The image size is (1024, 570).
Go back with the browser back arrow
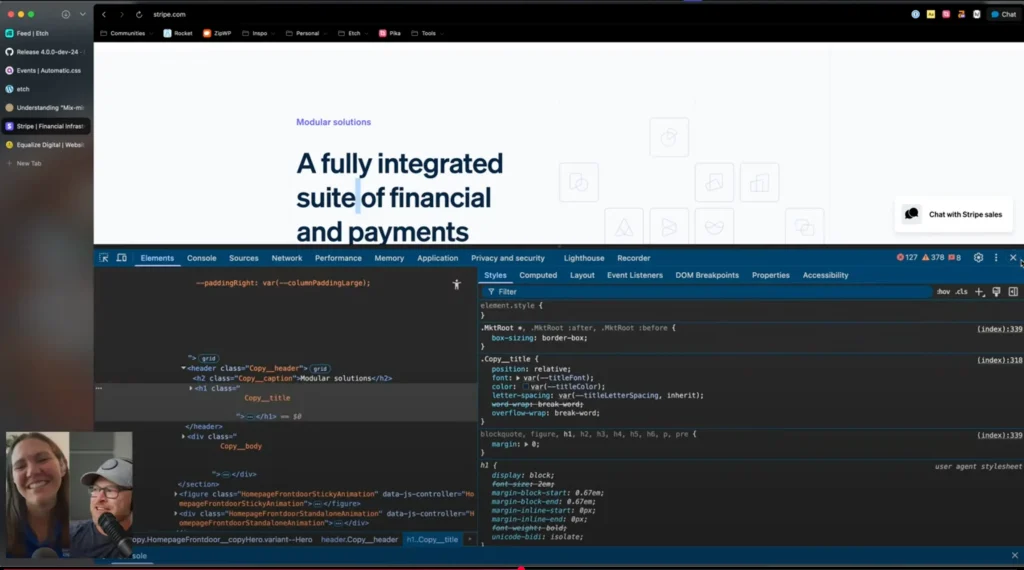[104, 15]
